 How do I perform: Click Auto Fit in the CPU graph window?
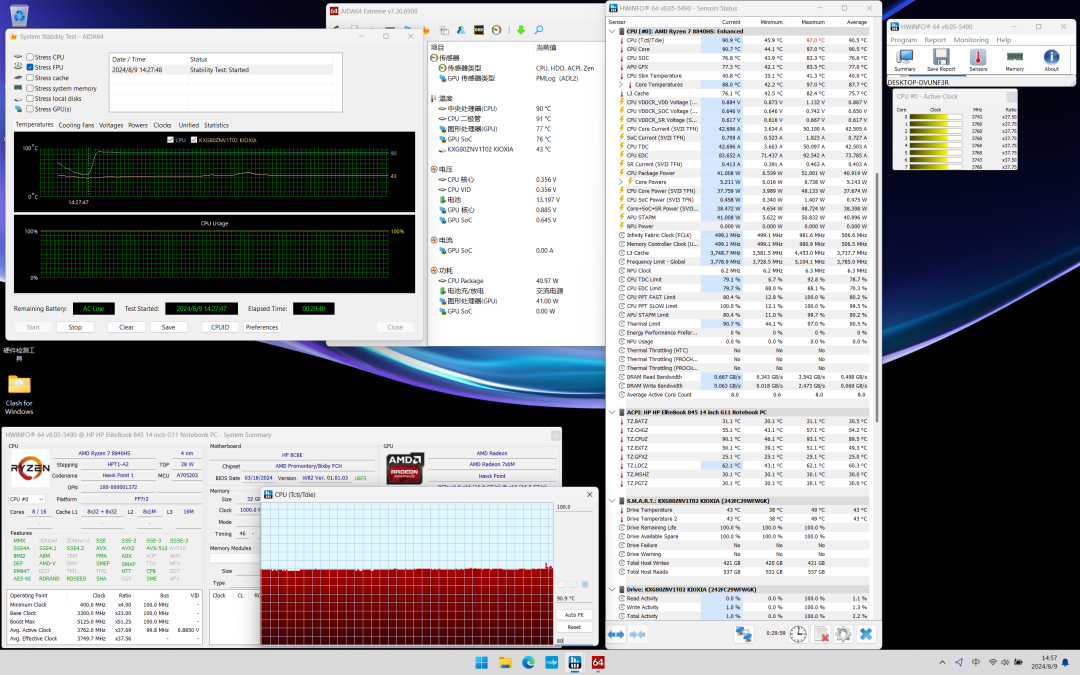(573, 615)
